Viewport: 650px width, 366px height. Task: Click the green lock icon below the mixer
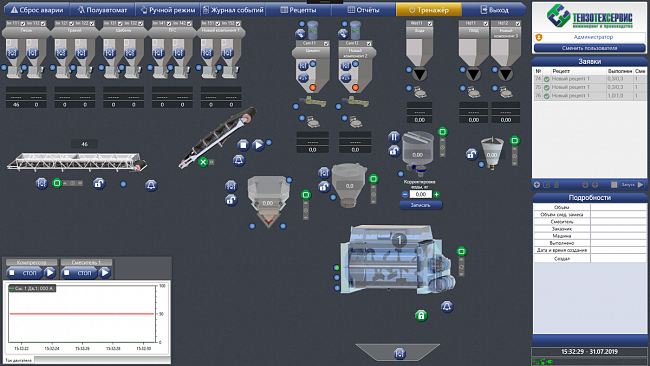421,315
